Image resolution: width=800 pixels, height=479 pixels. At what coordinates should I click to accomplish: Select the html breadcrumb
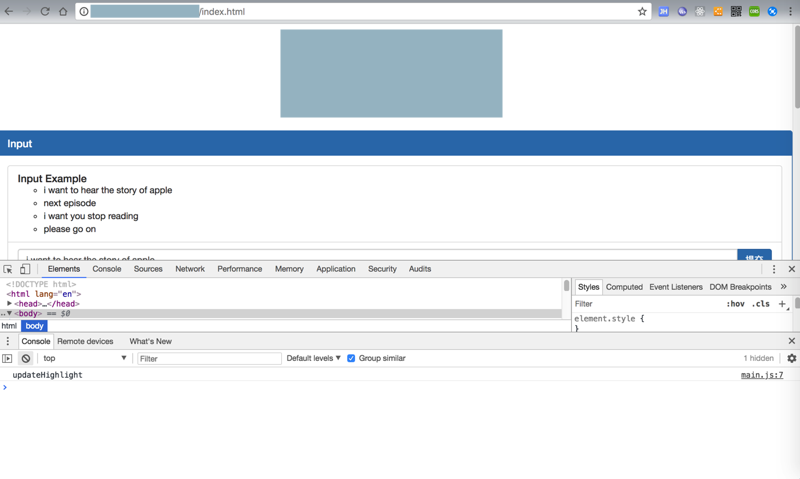click(x=9, y=326)
